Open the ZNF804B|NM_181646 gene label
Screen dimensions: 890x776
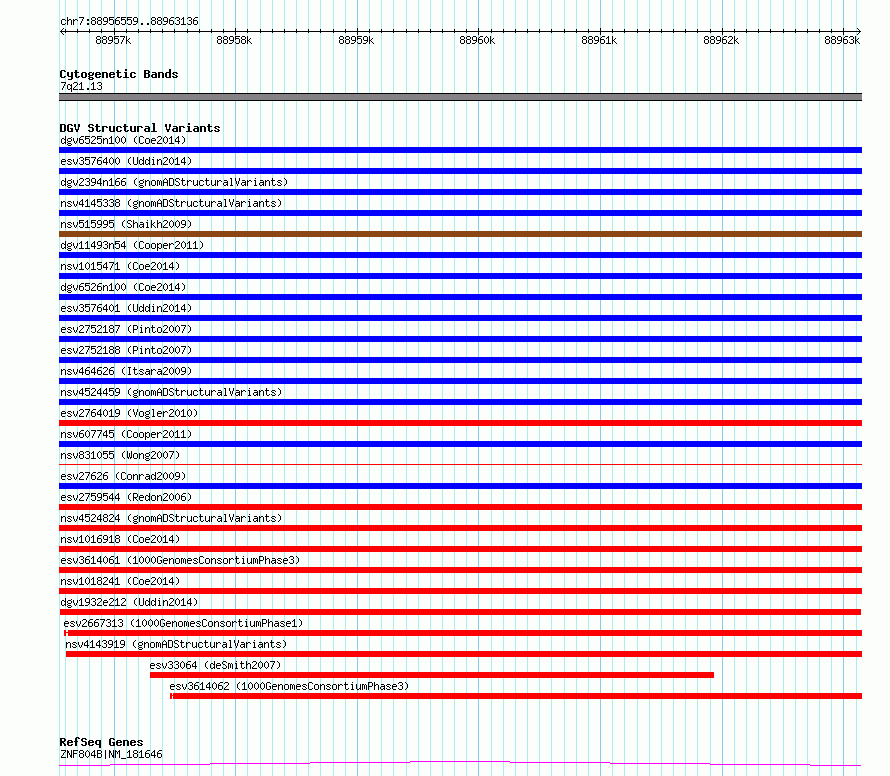pos(111,754)
